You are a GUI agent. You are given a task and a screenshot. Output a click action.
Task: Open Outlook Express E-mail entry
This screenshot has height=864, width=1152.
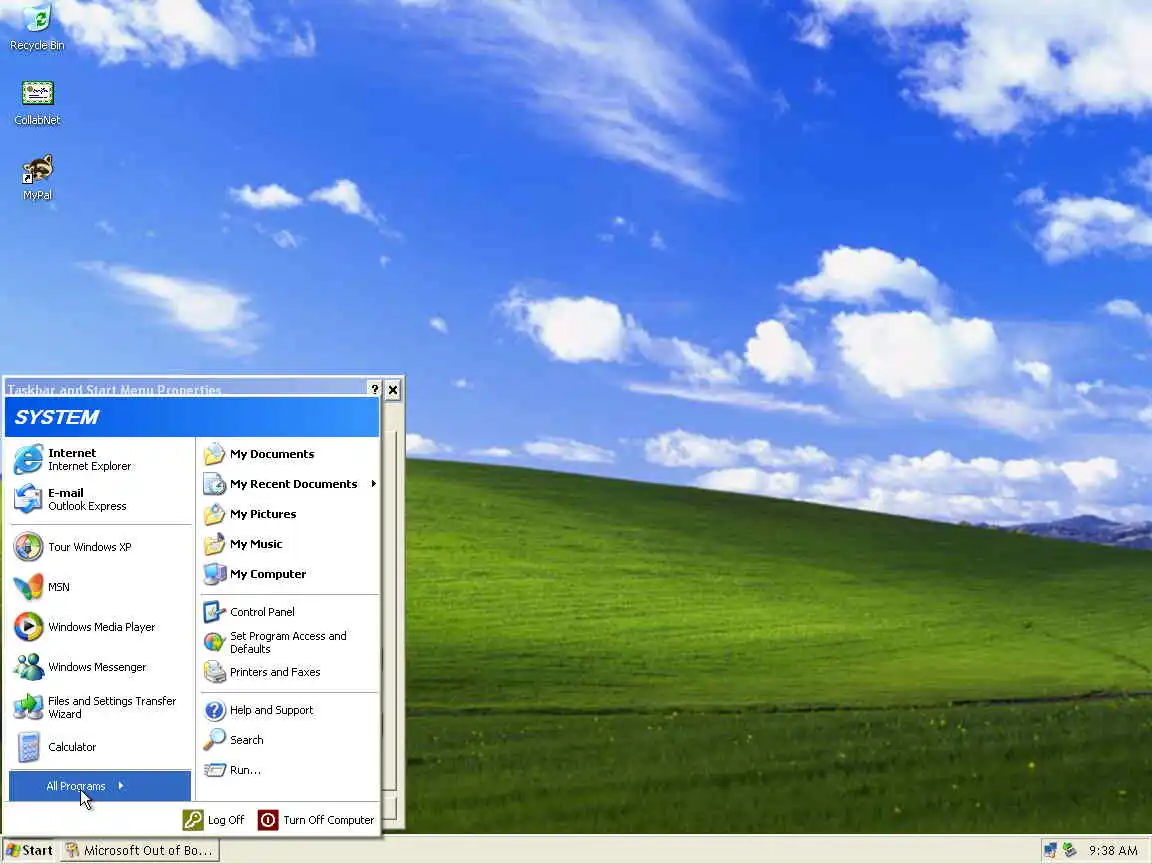(100, 499)
